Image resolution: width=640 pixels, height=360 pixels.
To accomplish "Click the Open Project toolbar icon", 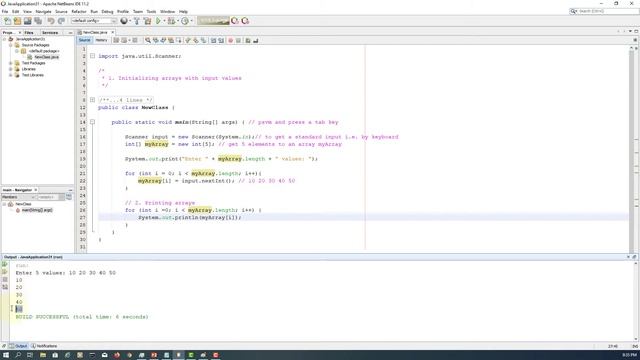I will point(28,21).
